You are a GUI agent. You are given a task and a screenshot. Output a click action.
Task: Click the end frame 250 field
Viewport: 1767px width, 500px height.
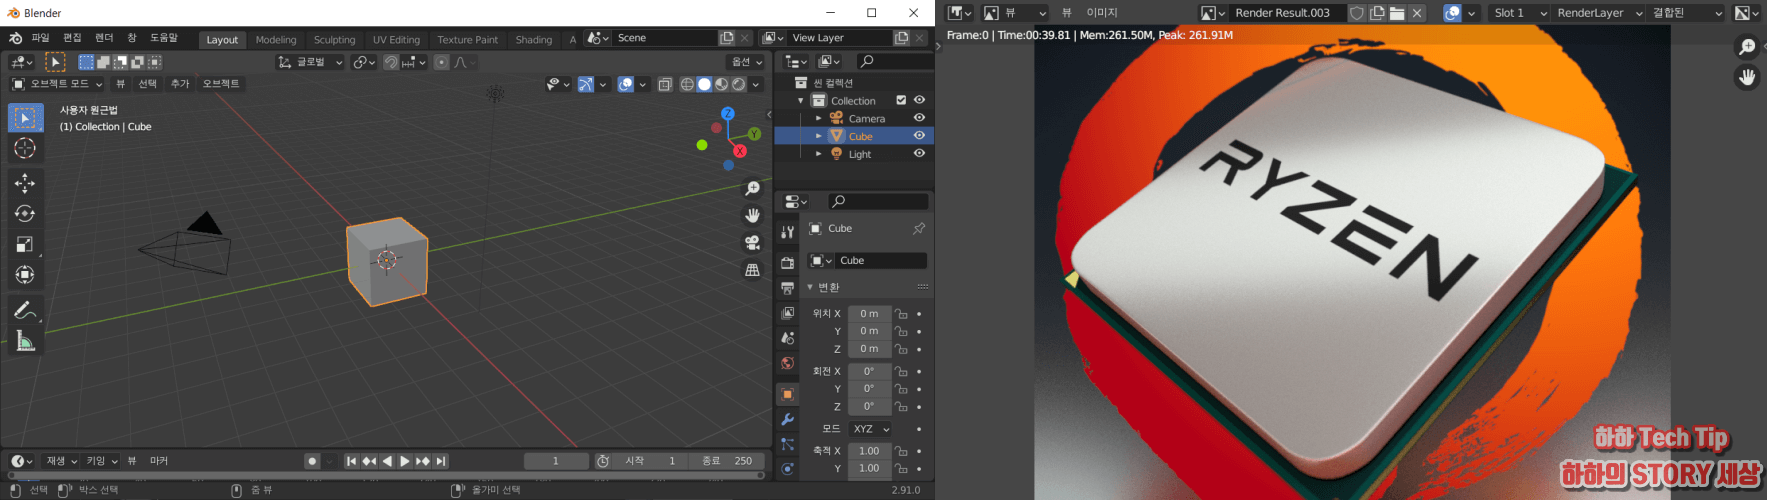pyautogui.click(x=727, y=461)
